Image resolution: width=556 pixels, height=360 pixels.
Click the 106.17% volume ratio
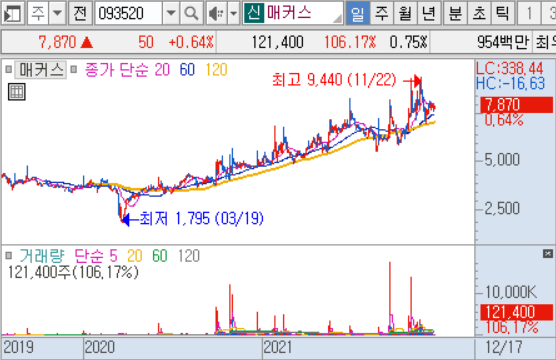[350, 42]
